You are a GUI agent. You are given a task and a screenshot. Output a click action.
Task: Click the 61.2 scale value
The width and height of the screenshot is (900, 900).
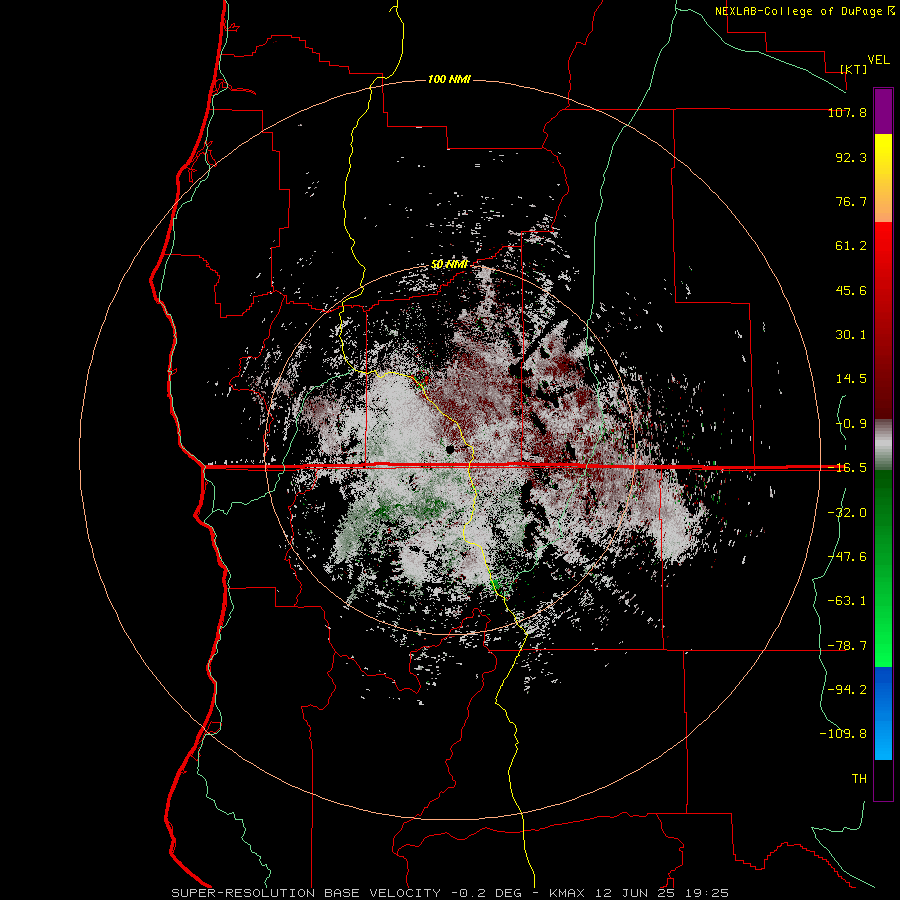pyautogui.click(x=851, y=246)
